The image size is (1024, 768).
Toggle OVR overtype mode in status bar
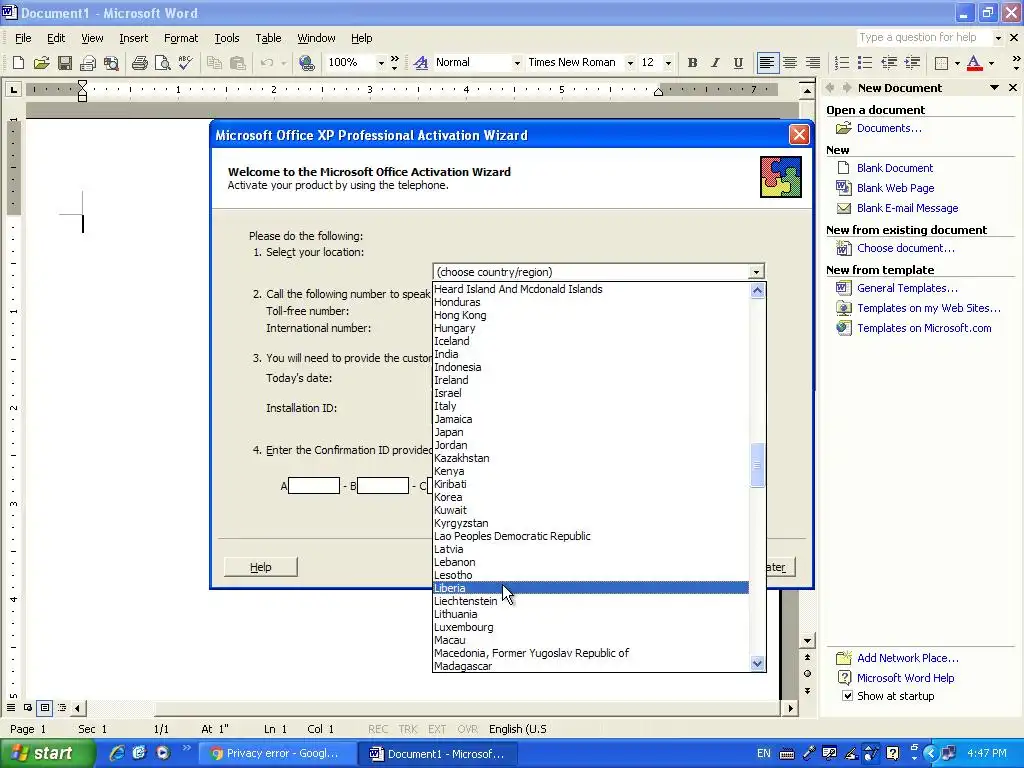click(467, 729)
